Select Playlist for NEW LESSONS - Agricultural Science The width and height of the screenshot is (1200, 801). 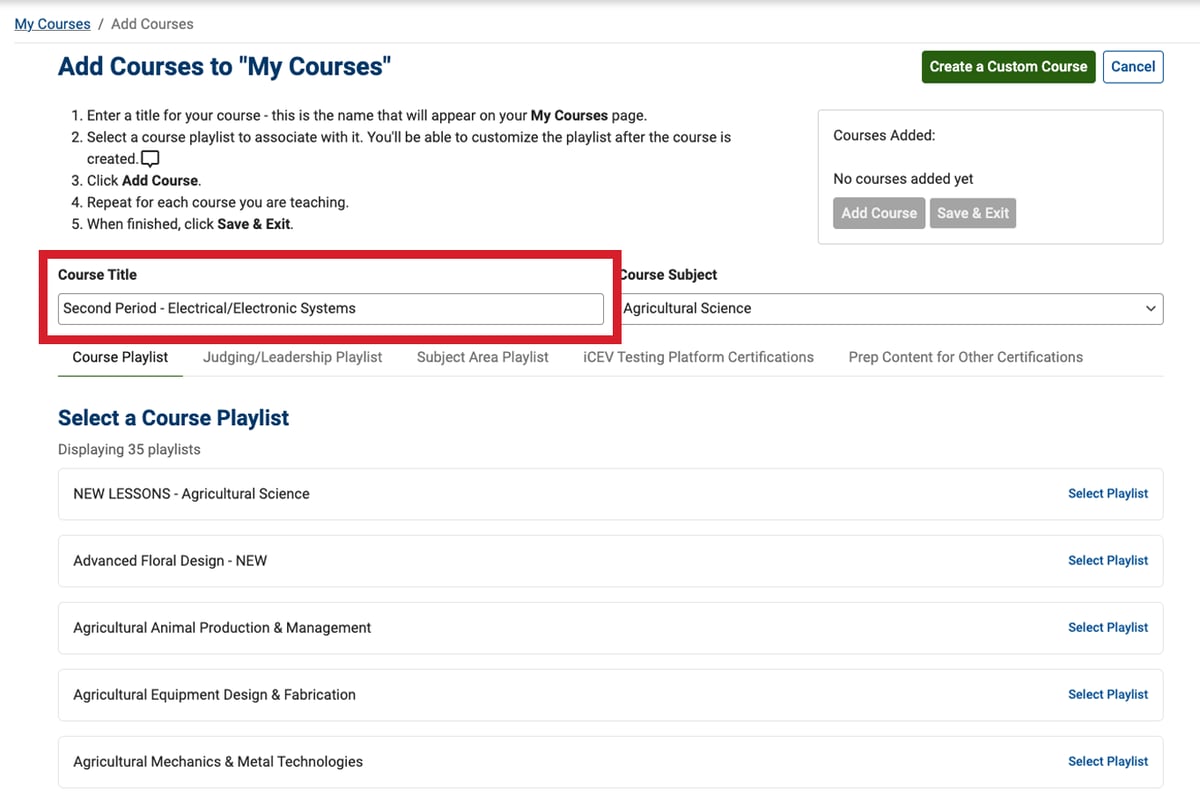(1107, 494)
